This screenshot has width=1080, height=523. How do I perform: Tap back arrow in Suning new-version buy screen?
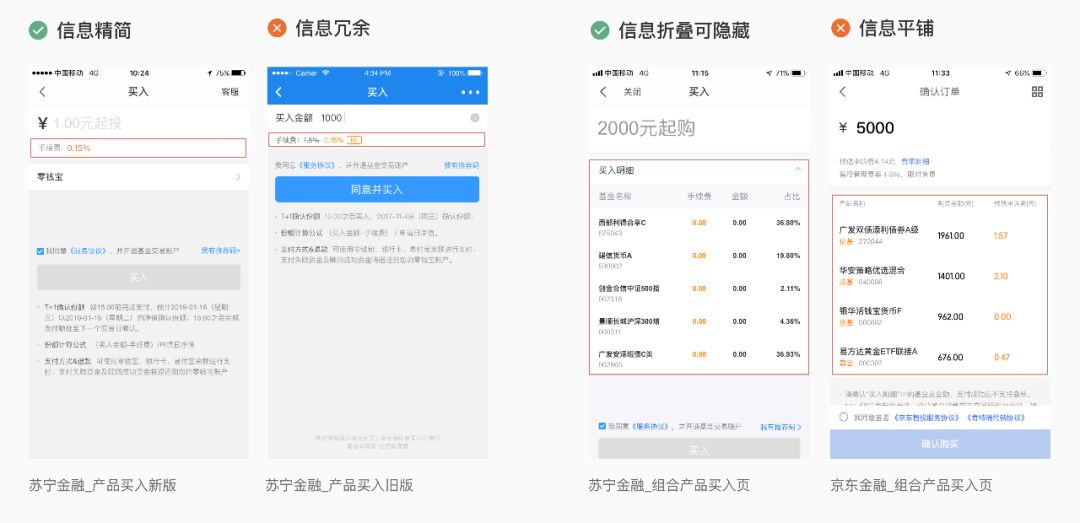(x=43, y=92)
